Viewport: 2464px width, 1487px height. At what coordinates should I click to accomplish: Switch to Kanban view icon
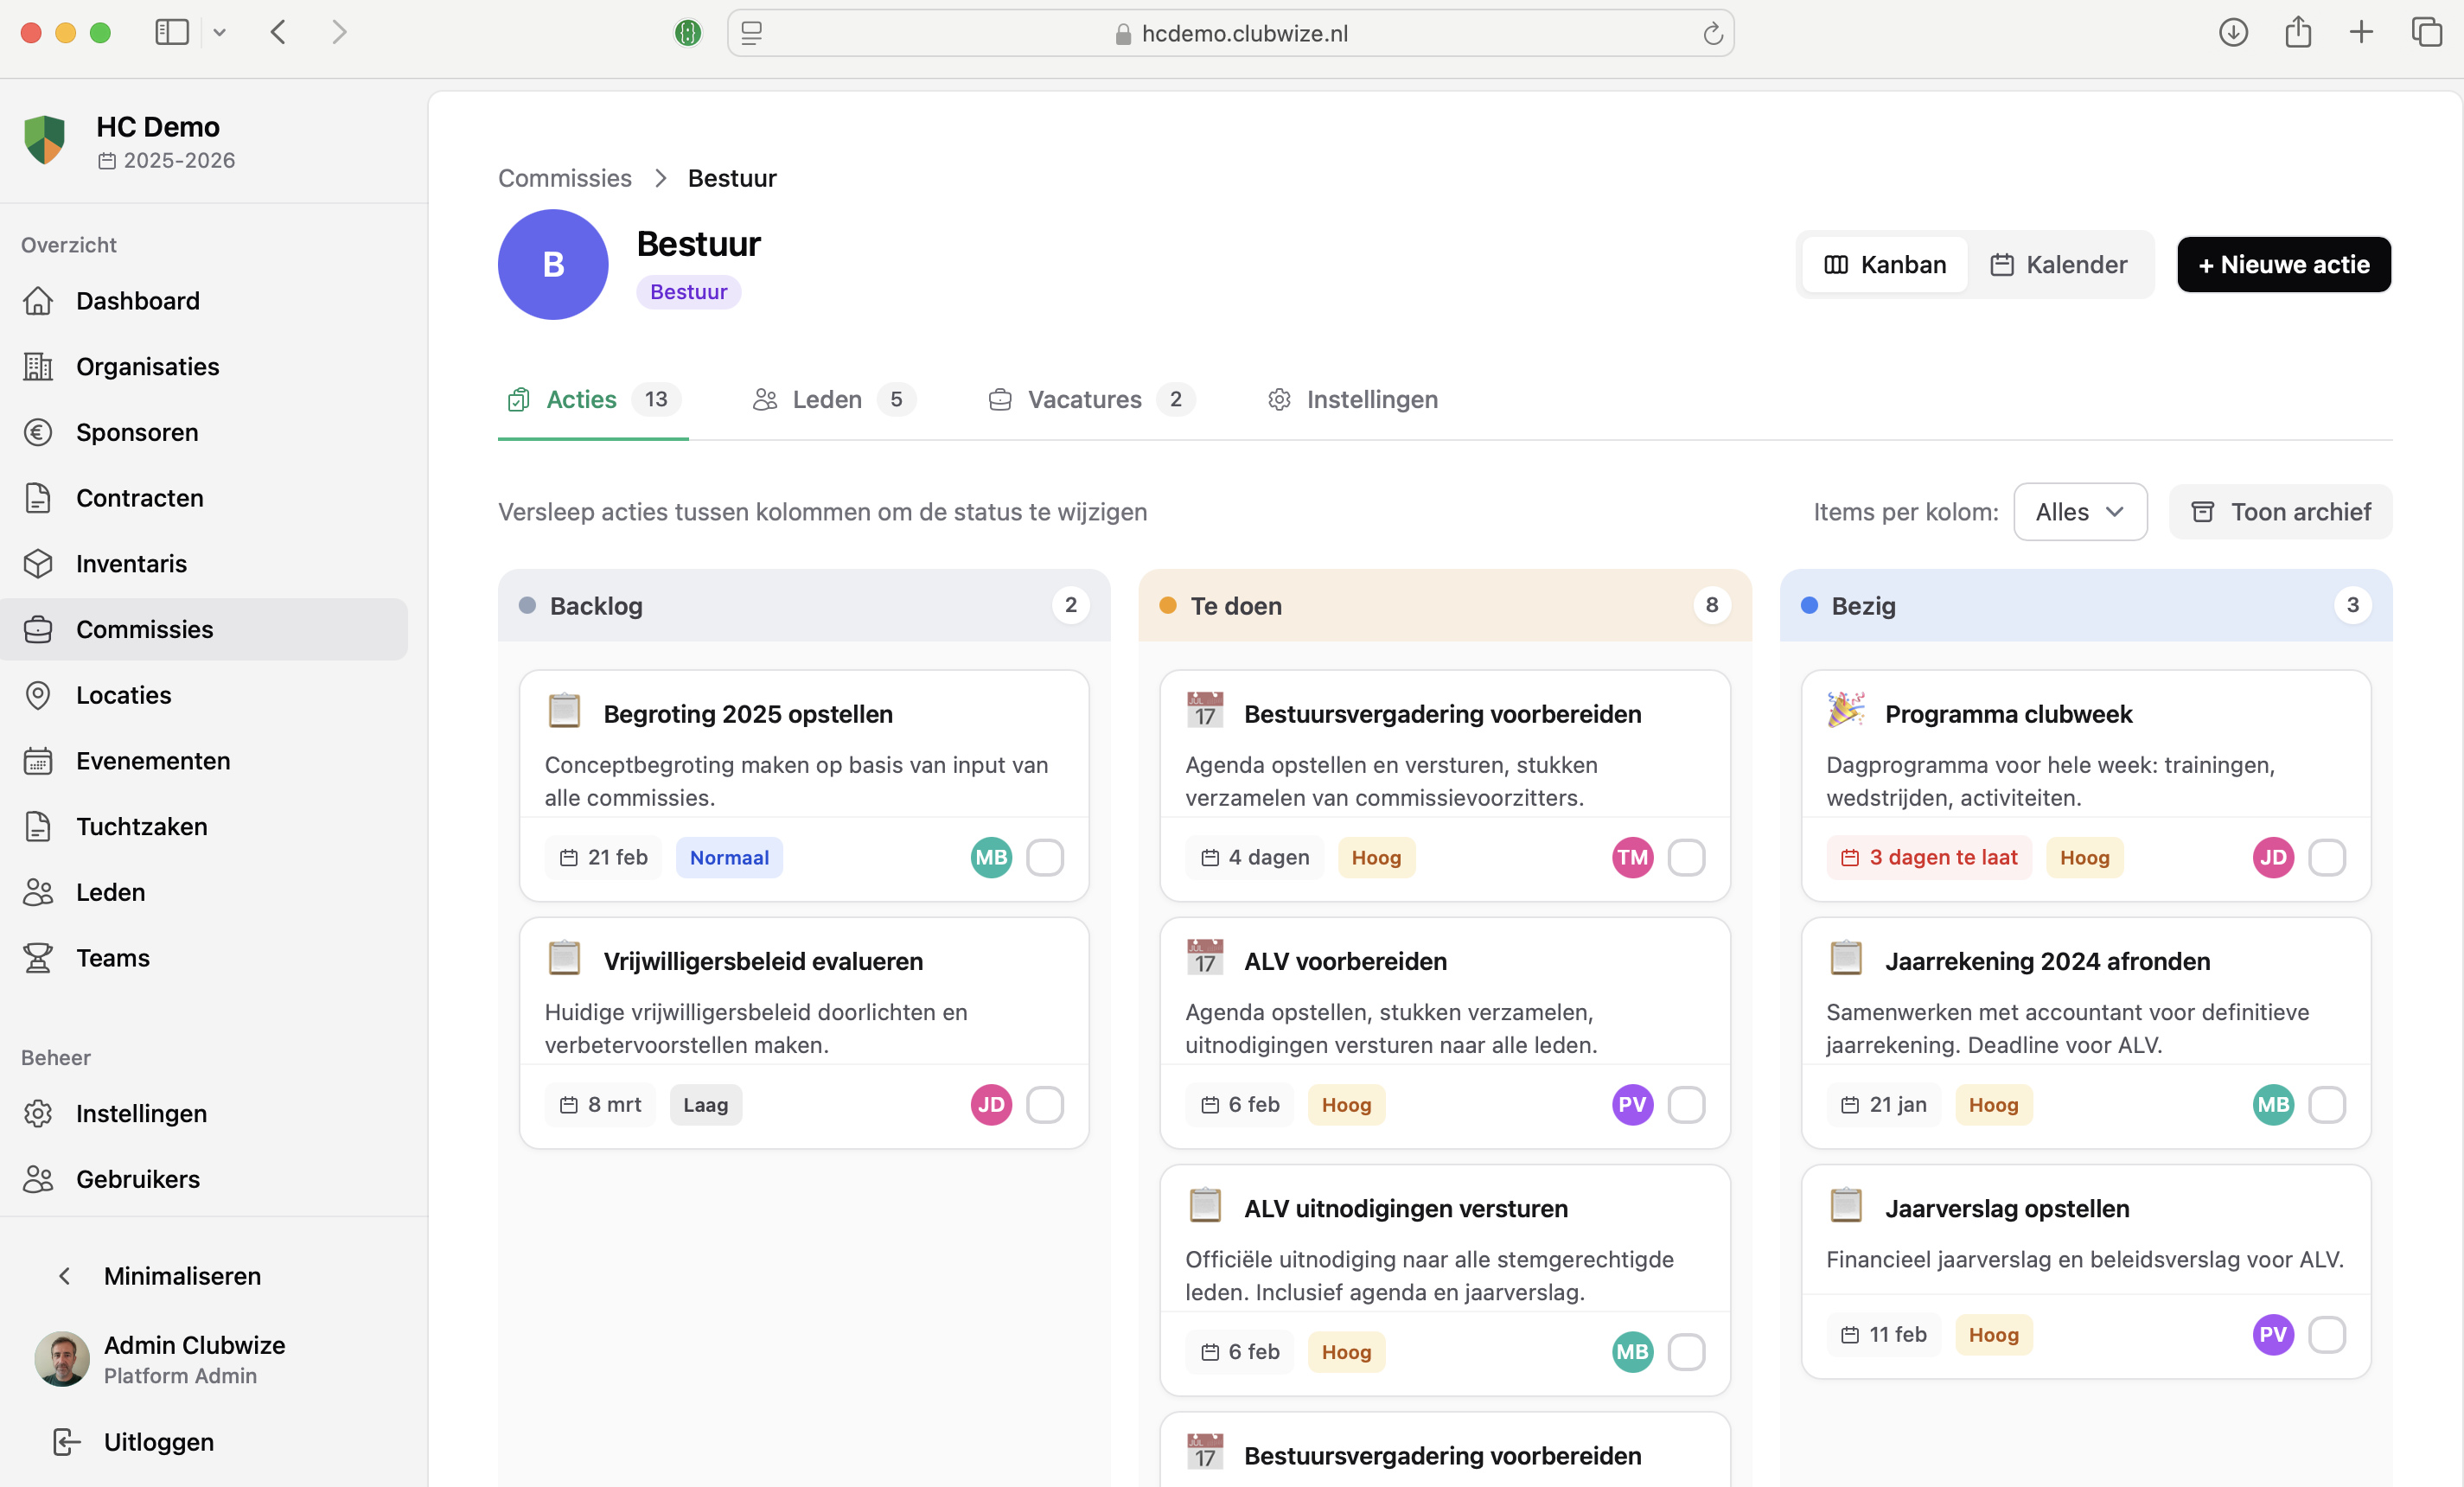pos(1837,264)
